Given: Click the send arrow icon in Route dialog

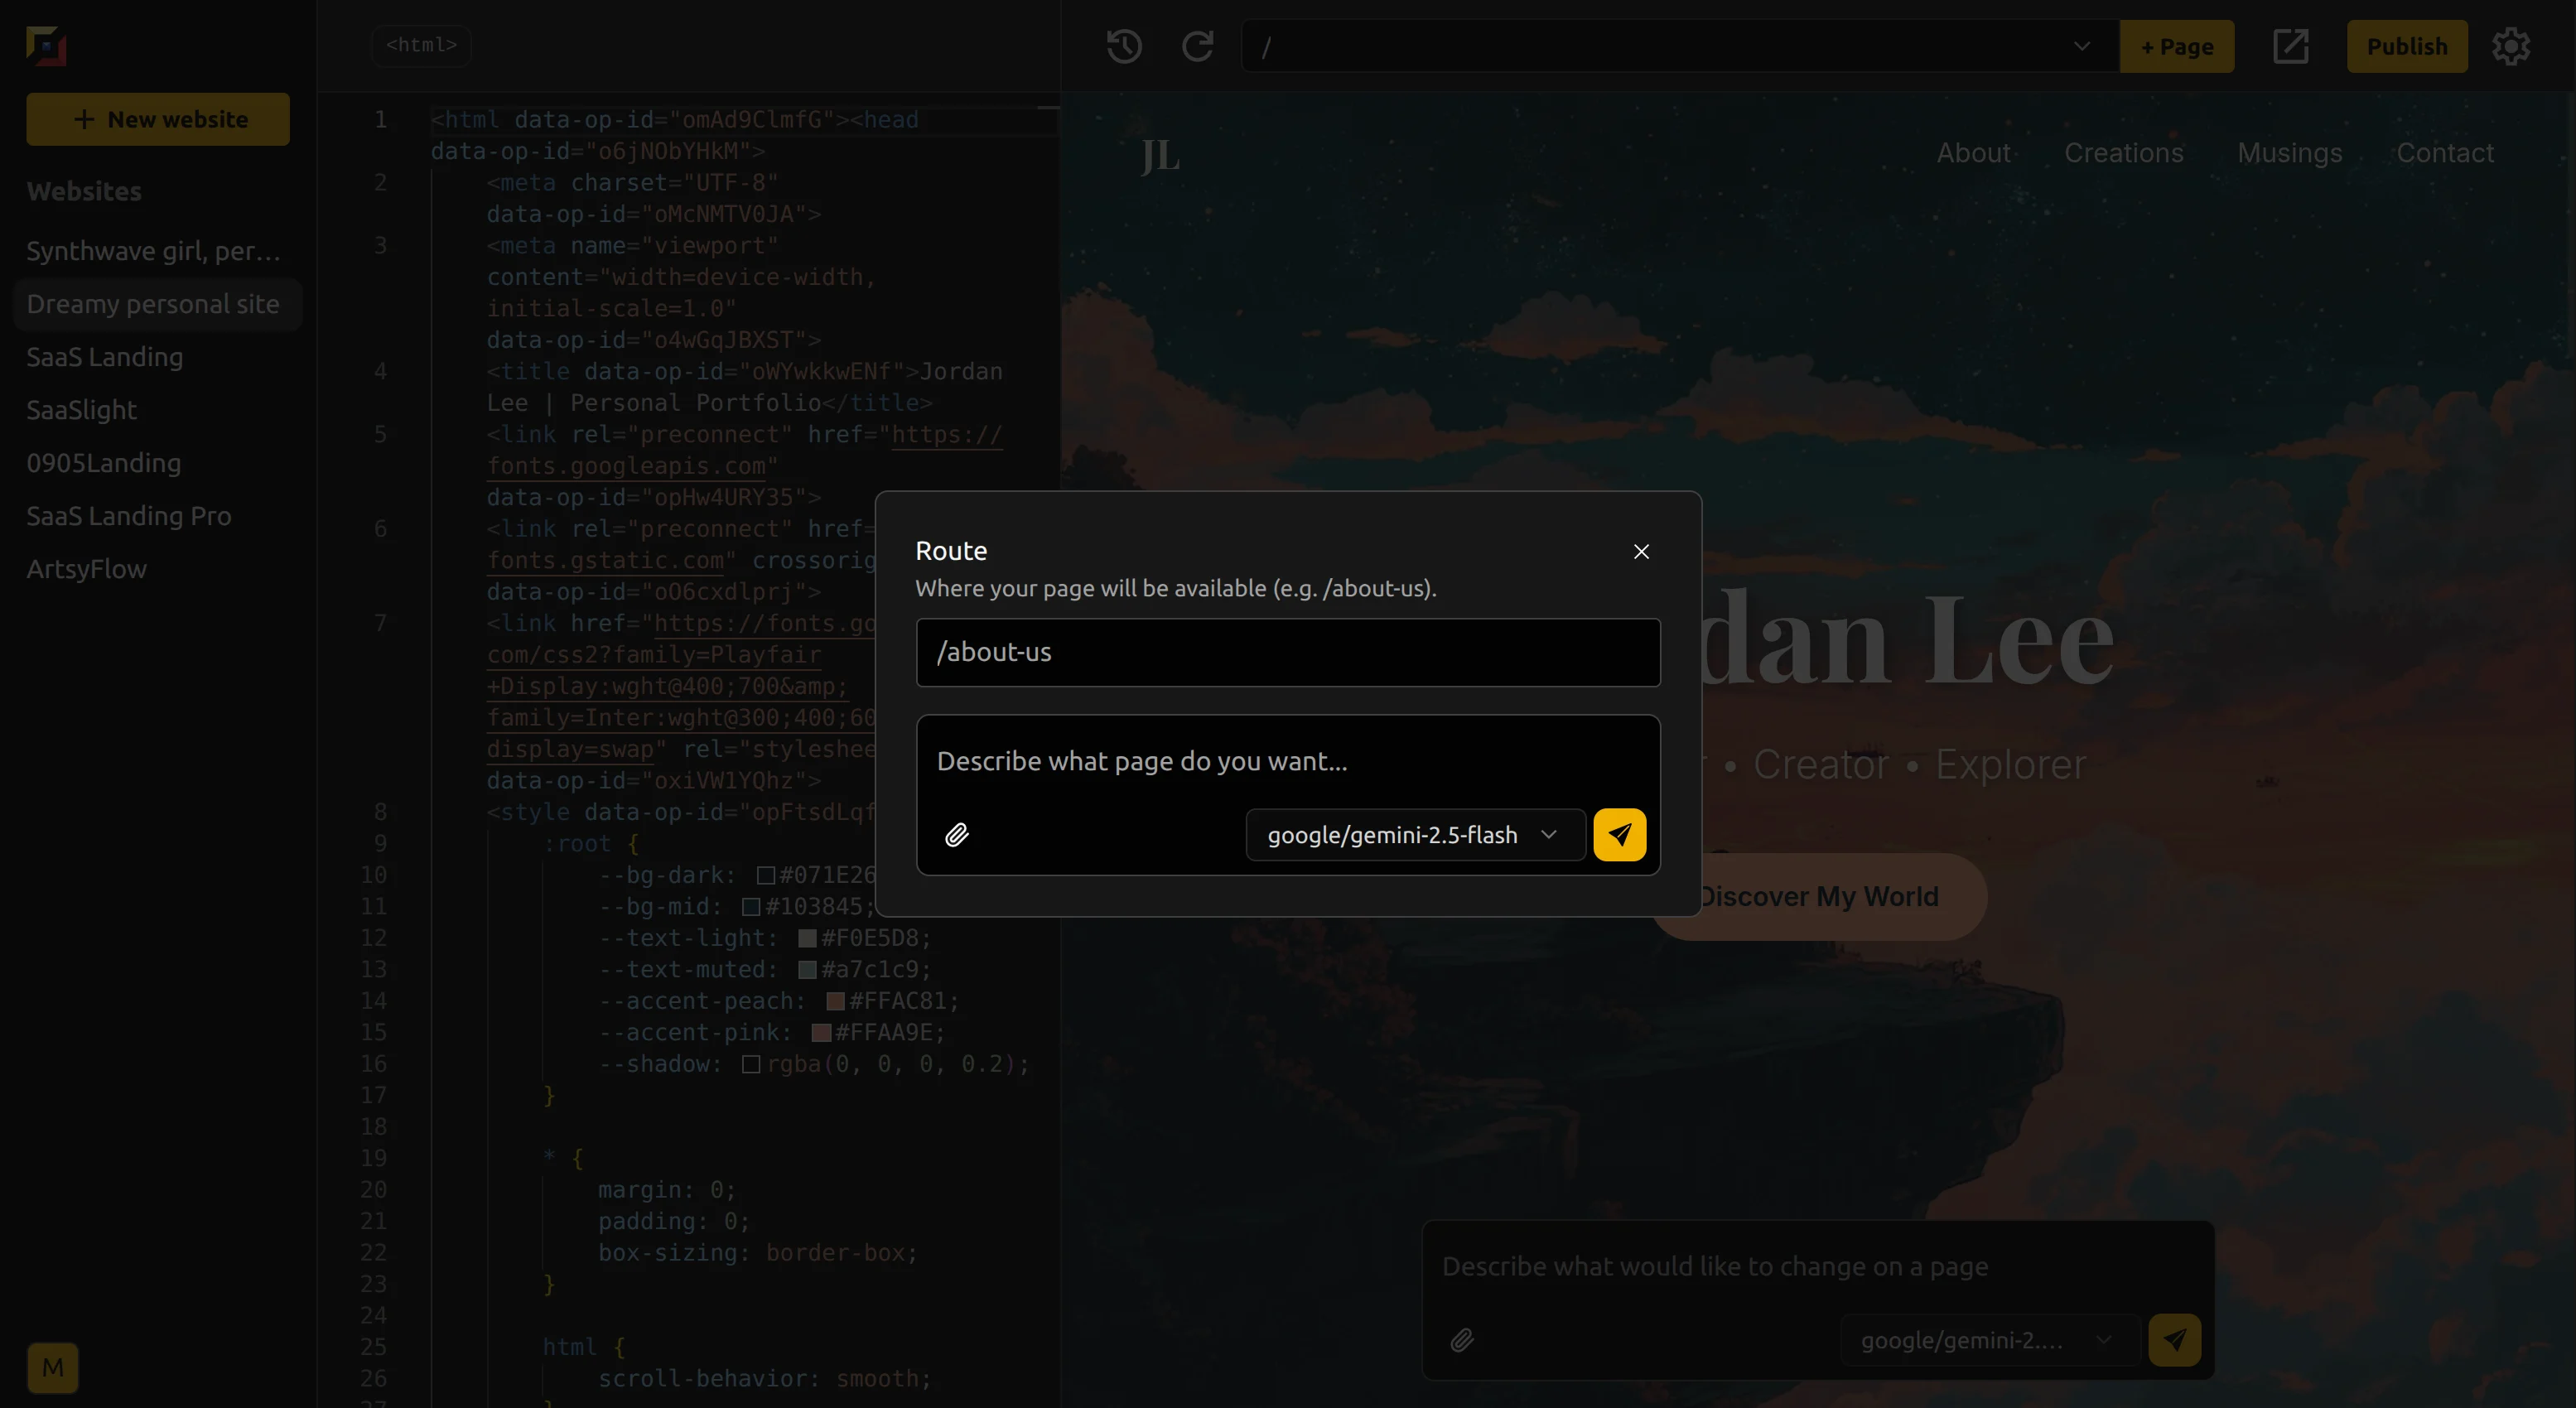Looking at the screenshot, I should coord(1619,834).
